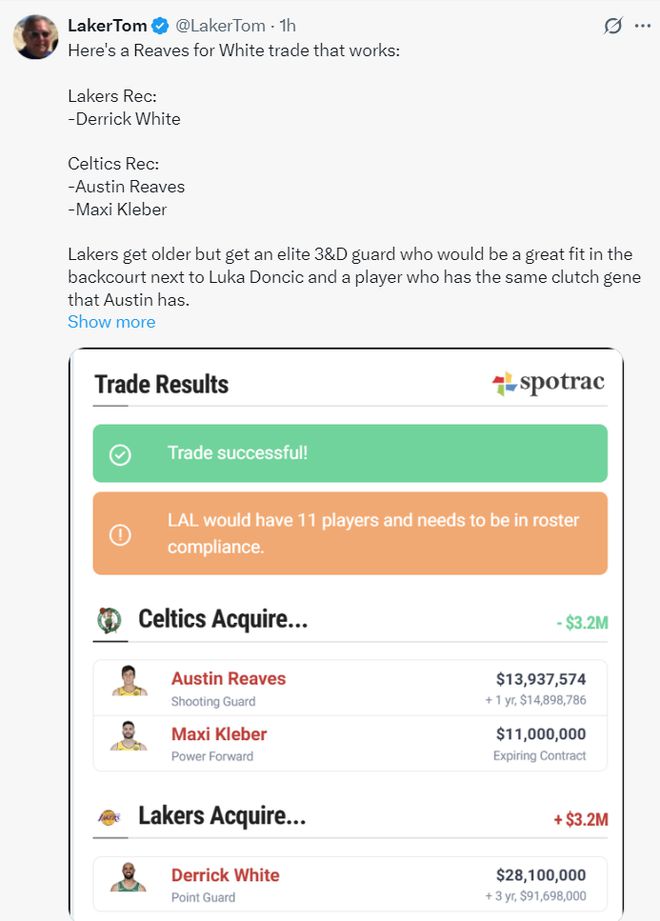Image resolution: width=660 pixels, height=921 pixels.
Task: Click the 1h post timestamp
Action: 287,26
